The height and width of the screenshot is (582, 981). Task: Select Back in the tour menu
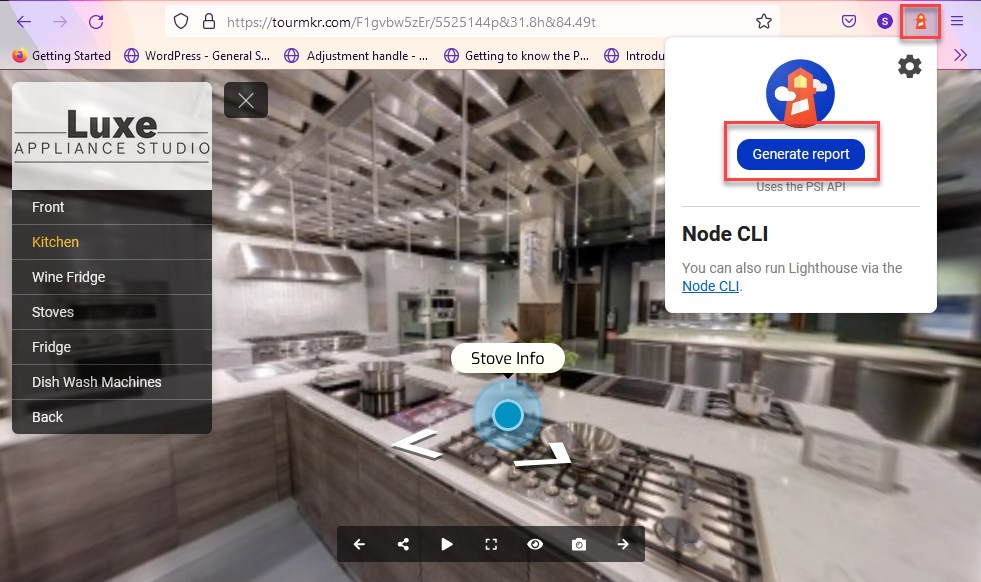click(112, 417)
